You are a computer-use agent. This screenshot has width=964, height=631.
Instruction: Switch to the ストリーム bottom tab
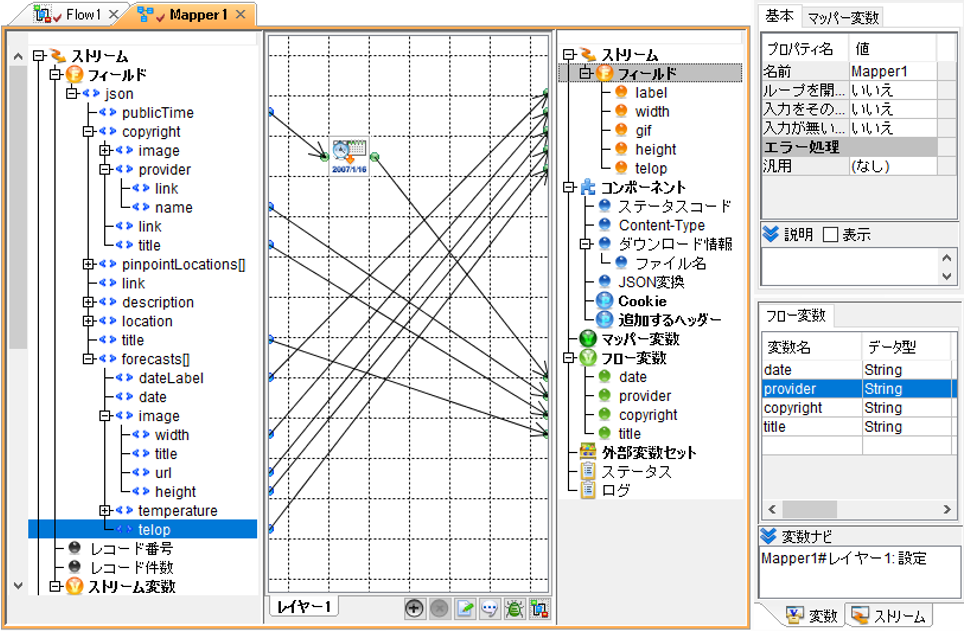[889, 615]
